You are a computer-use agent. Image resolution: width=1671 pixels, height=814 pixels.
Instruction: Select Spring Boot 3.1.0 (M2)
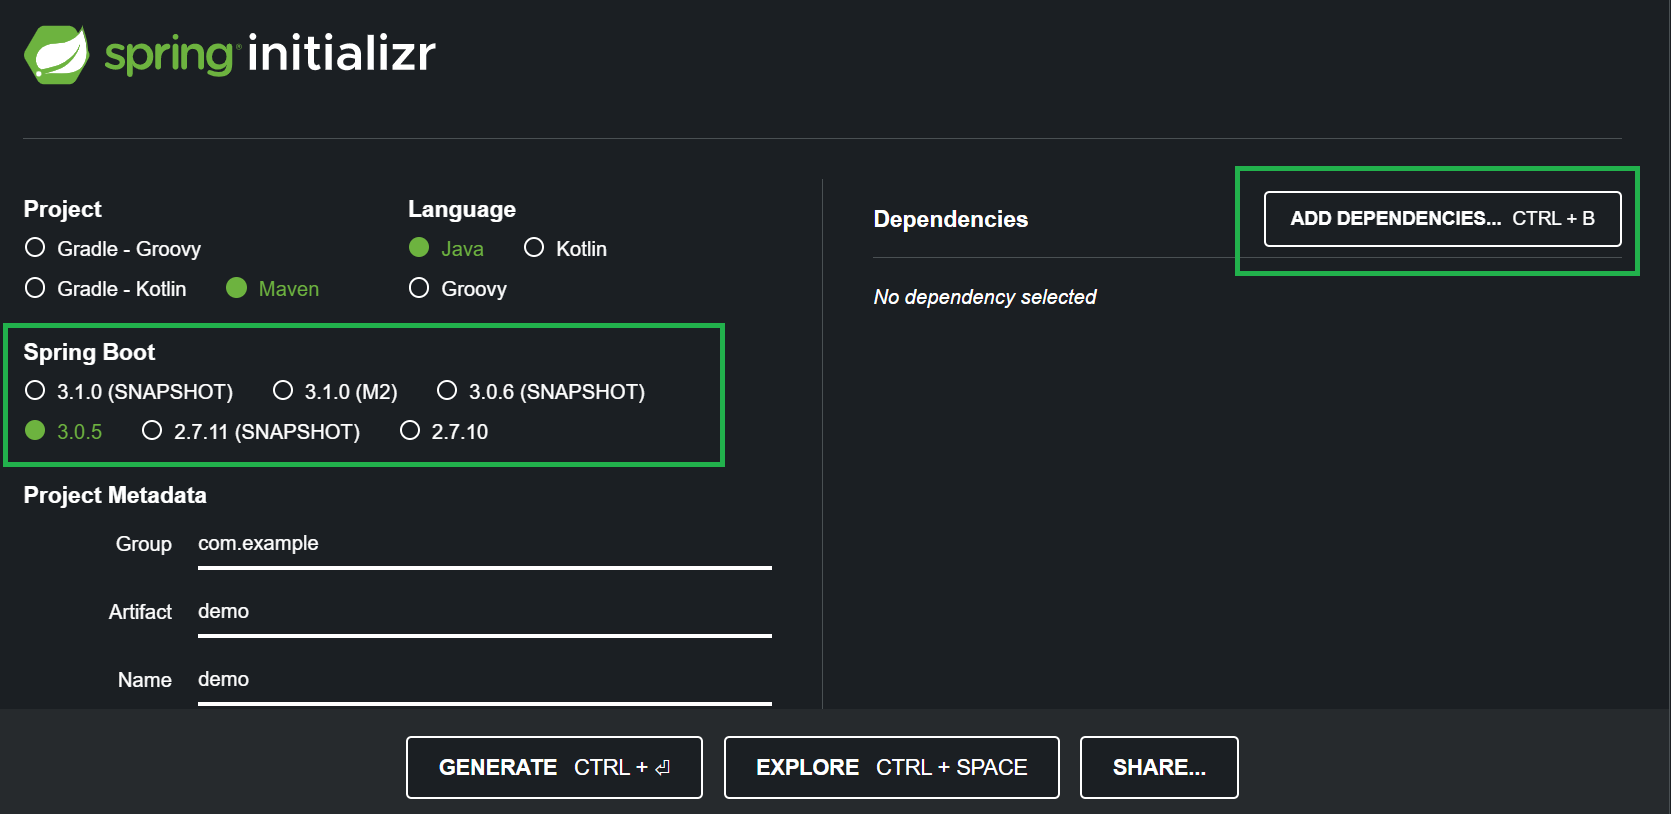[x=284, y=391]
